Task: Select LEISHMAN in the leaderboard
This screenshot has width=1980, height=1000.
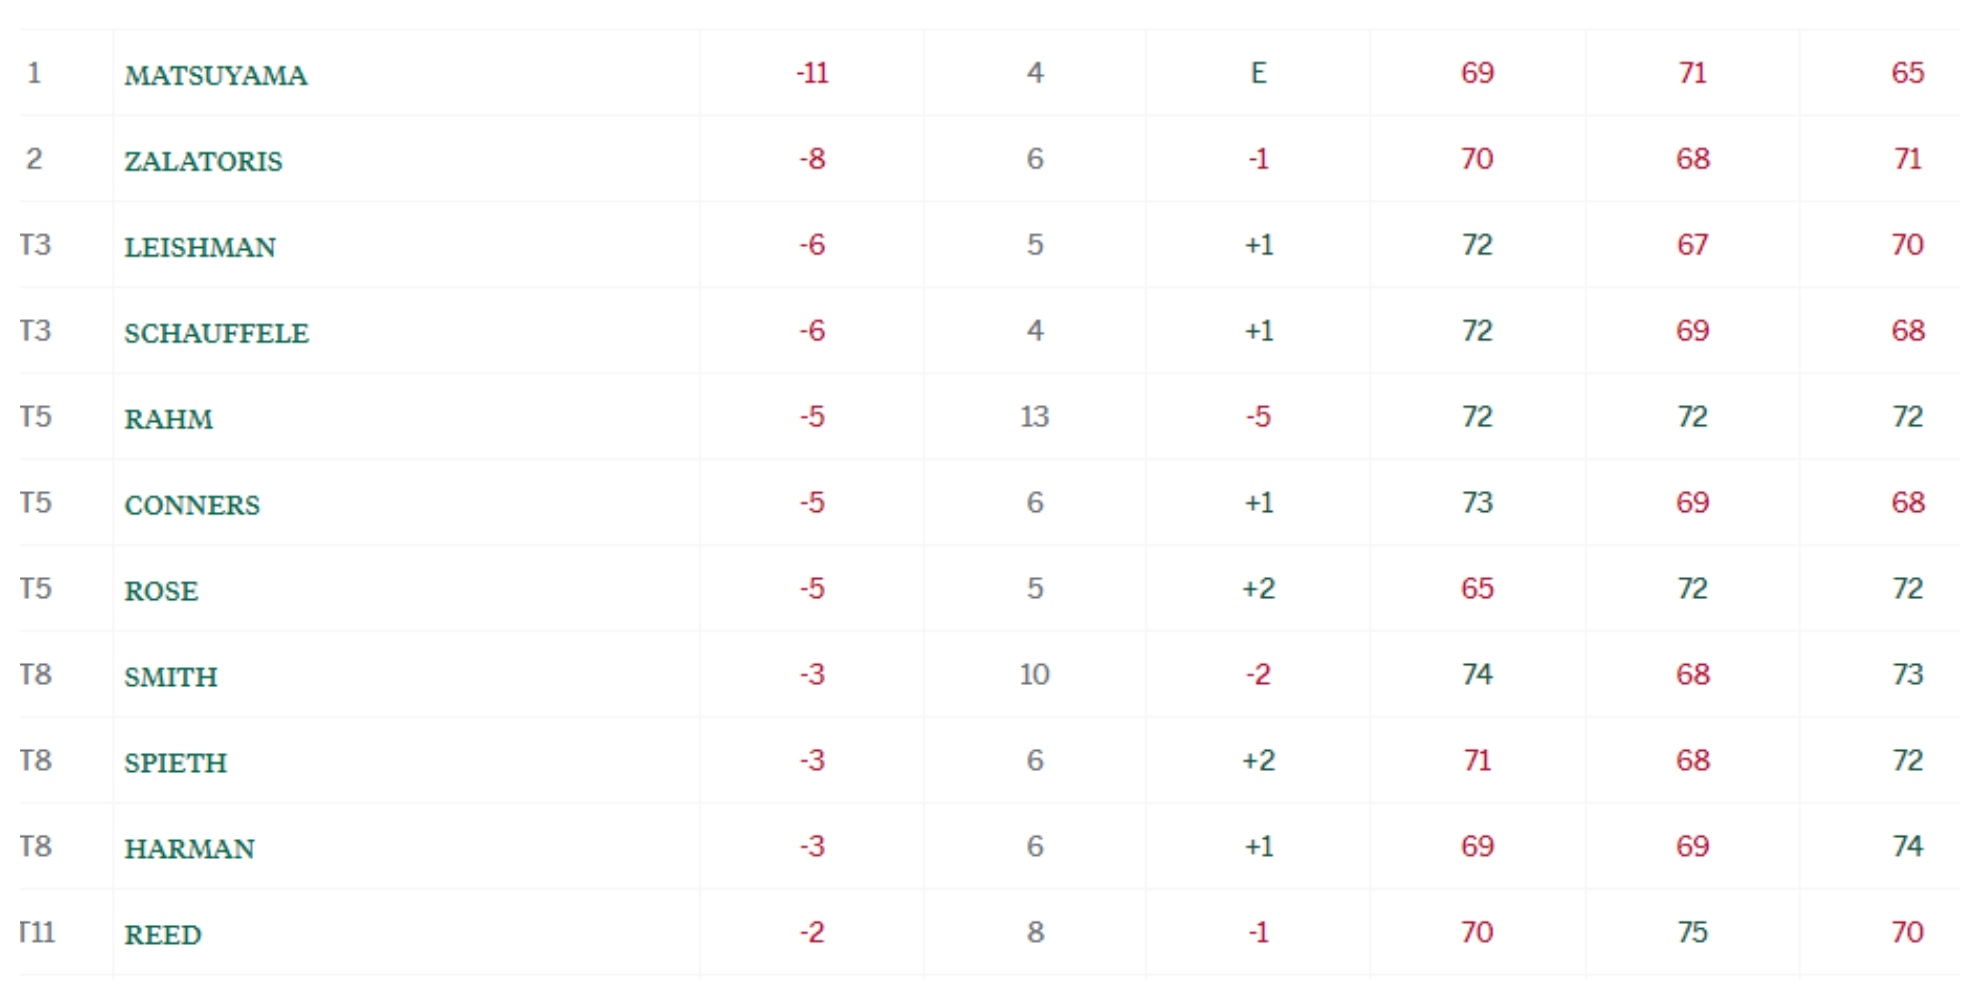Action: pyautogui.click(x=199, y=247)
